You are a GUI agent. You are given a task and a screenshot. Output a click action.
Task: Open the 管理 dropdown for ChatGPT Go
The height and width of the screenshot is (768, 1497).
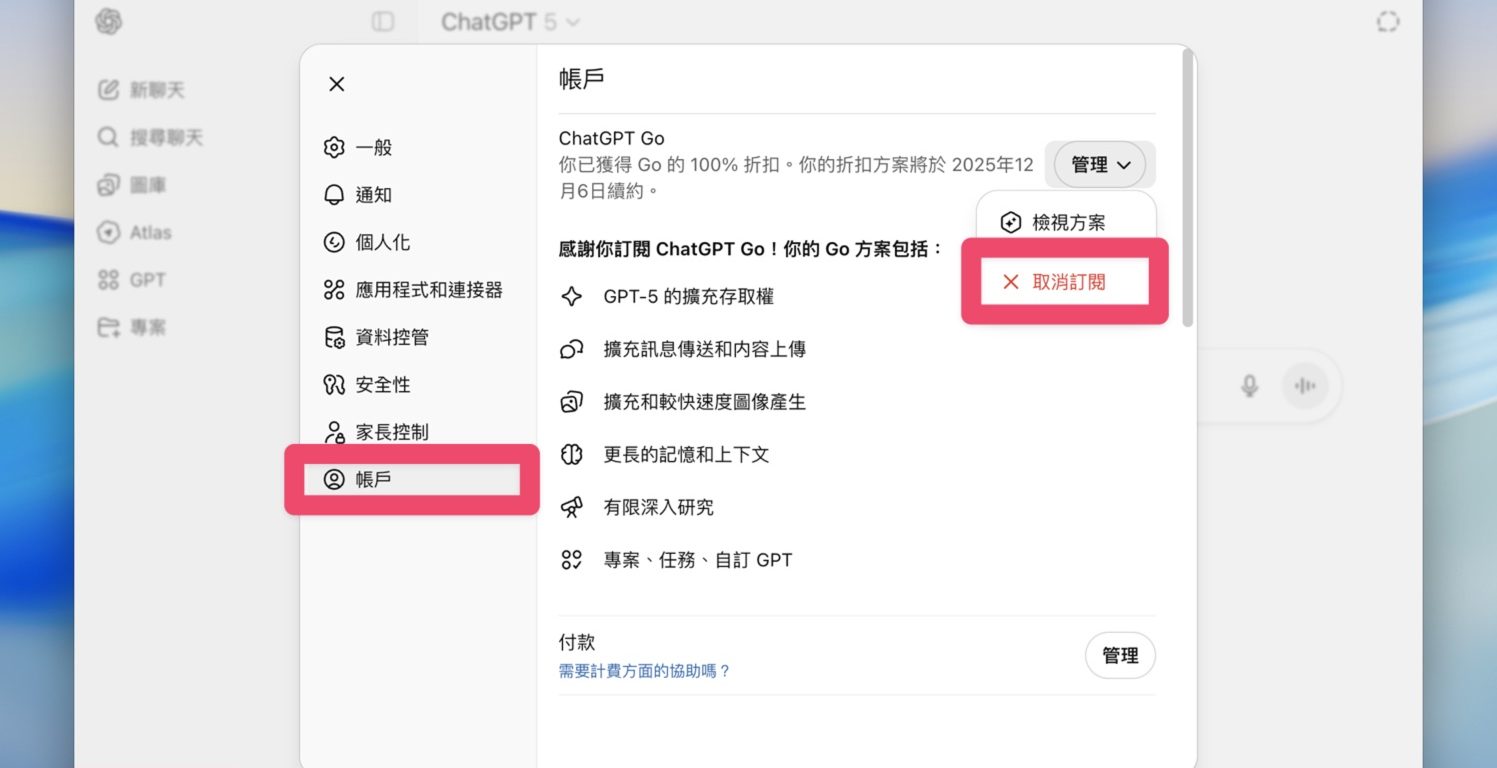pyautogui.click(x=1099, y=165)
